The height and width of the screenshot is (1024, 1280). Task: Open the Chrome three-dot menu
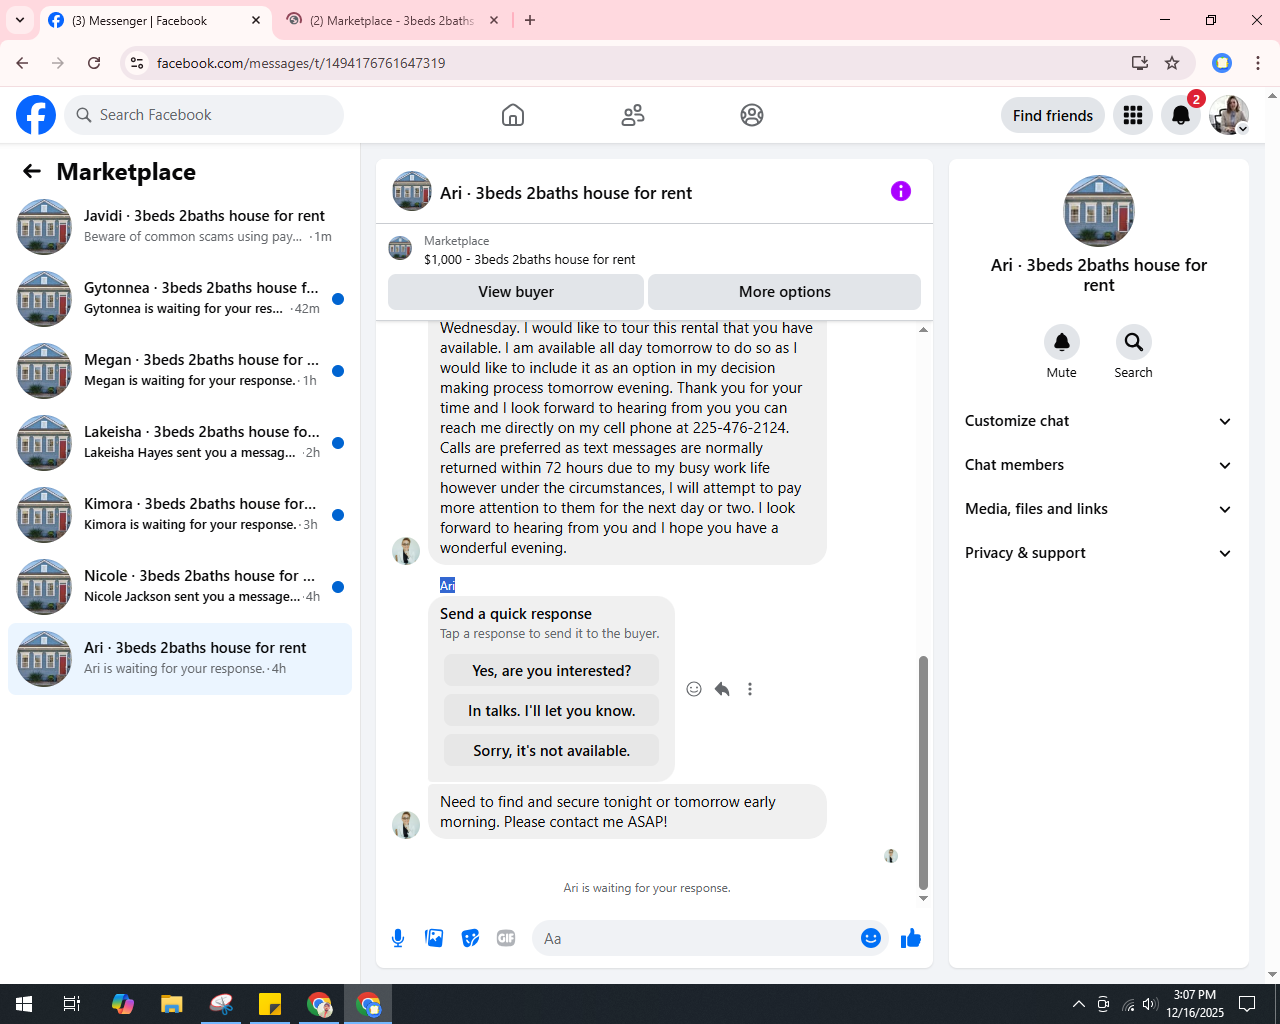(1258, 63)
